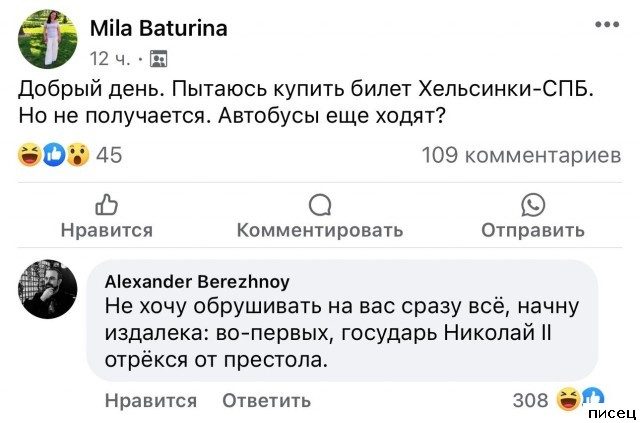This screenshot has width=640, height=423.
Task: Click the WhatsApp send icon
Action: [x=533, y=206]
